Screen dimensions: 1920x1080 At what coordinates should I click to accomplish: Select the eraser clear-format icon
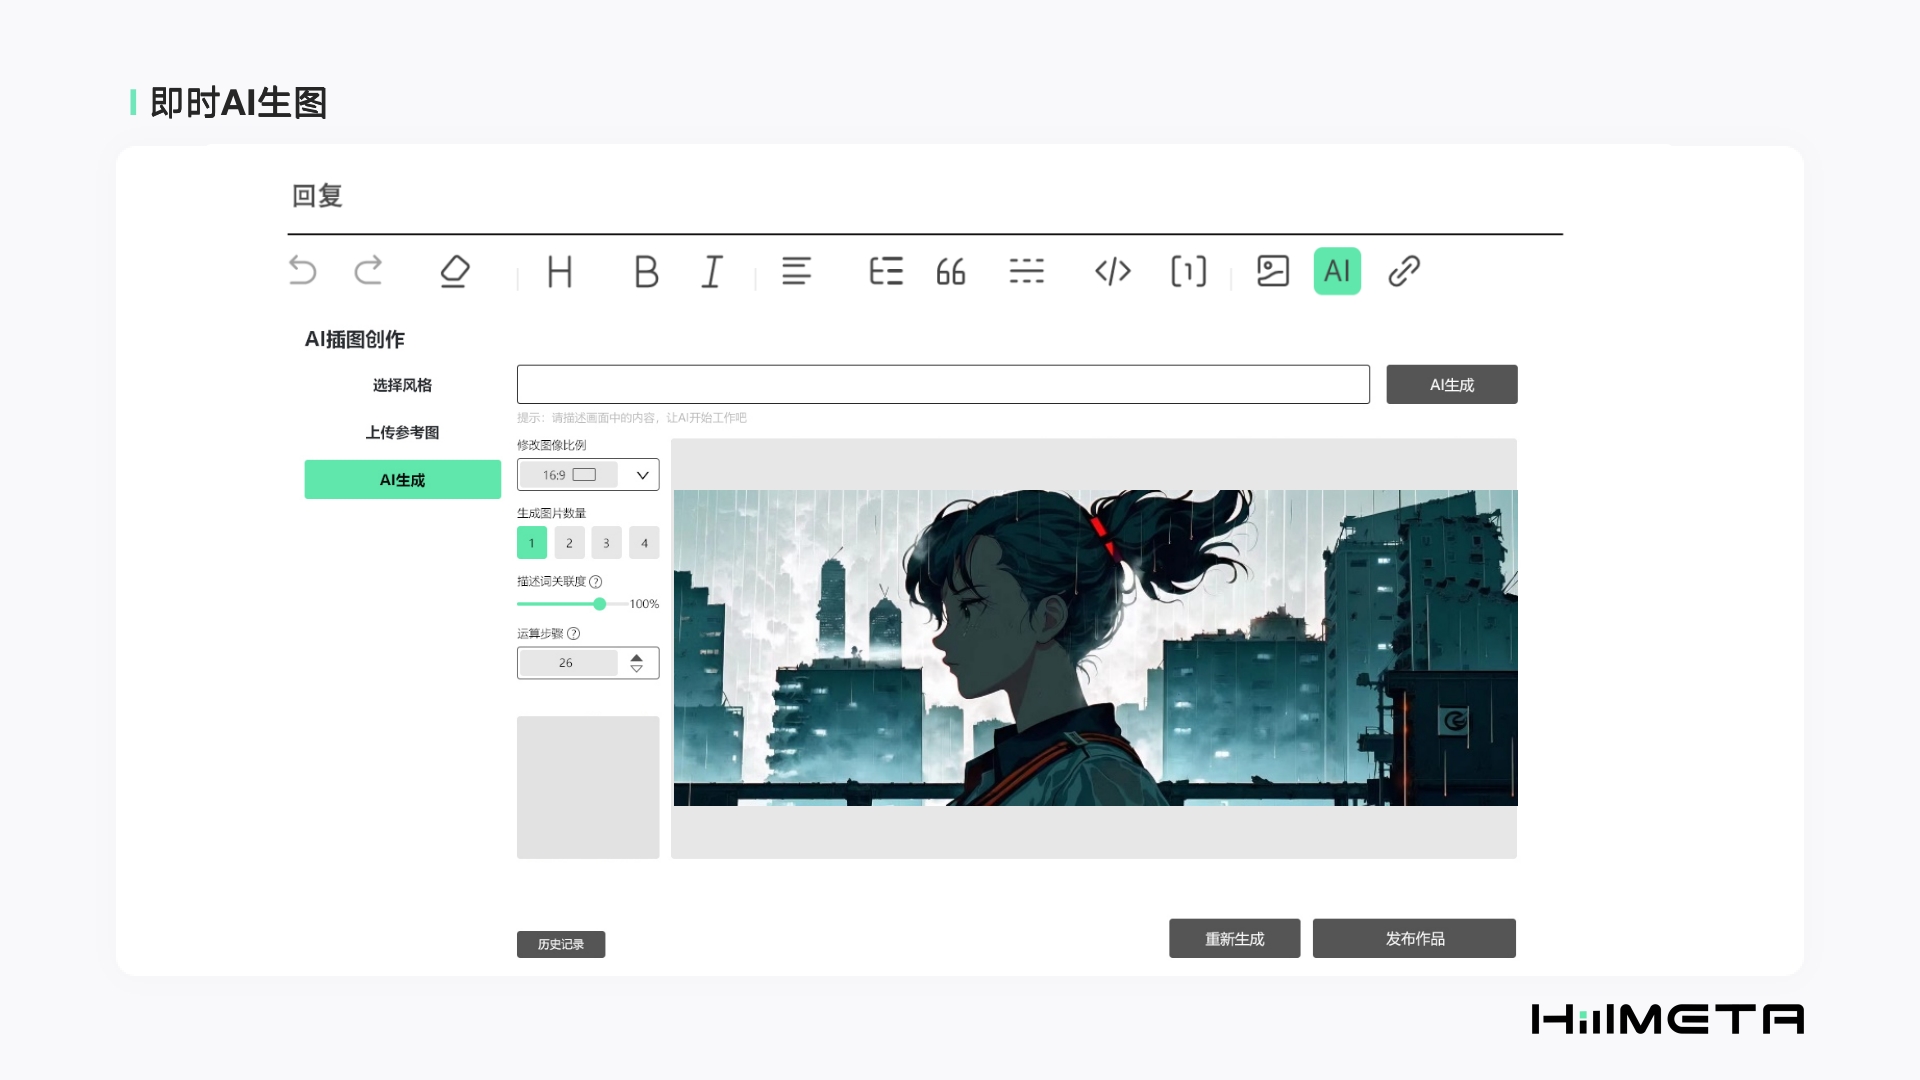click(455, 271)
